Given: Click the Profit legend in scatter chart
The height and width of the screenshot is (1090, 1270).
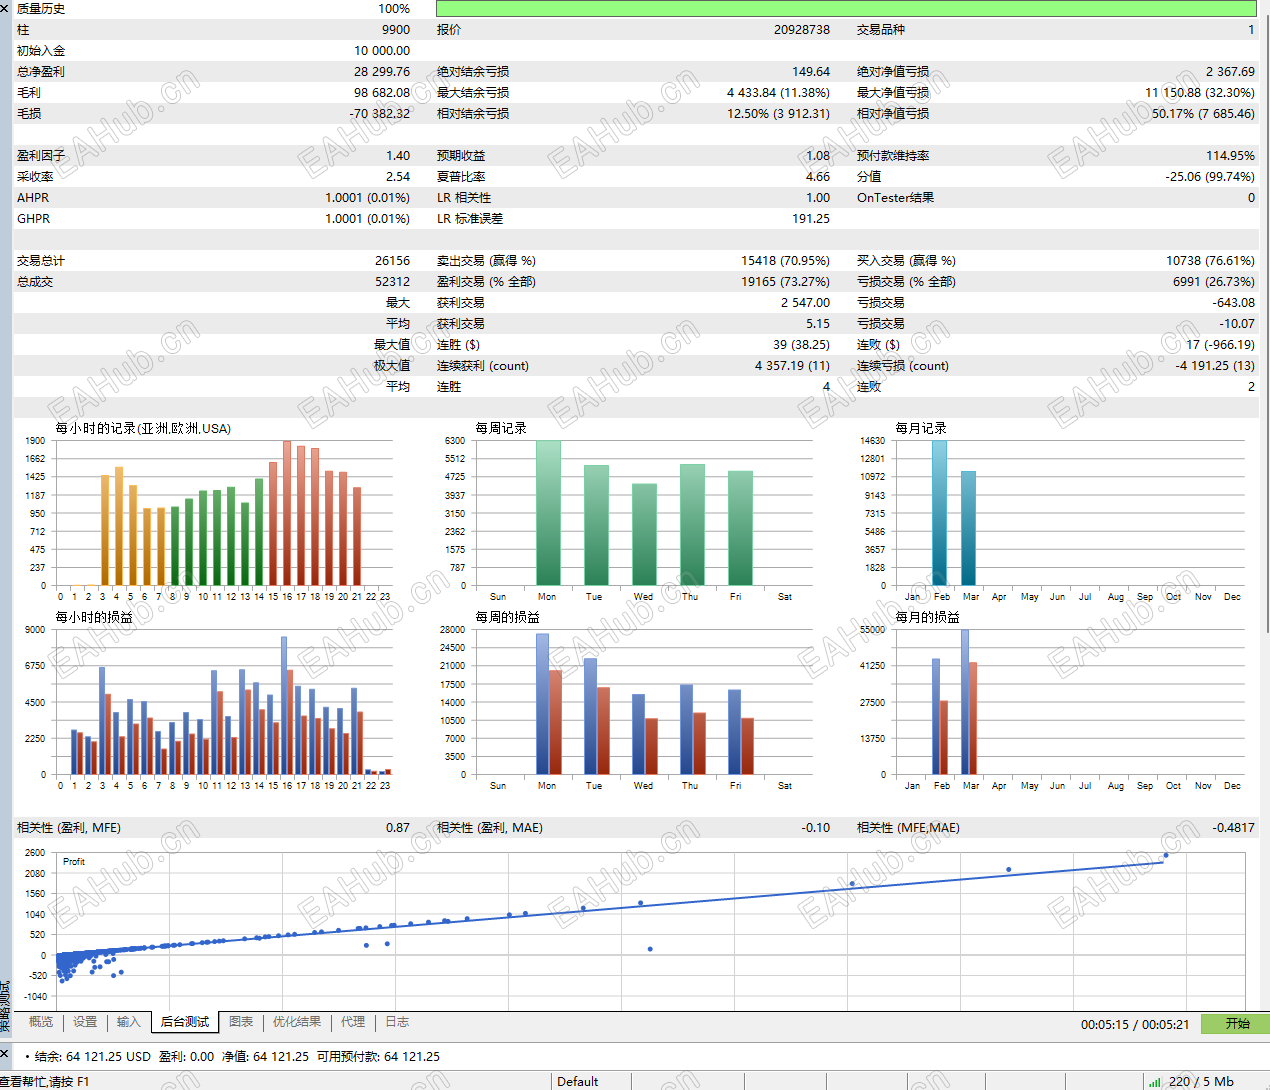Looking at the screenshot, I should (74, 861).
